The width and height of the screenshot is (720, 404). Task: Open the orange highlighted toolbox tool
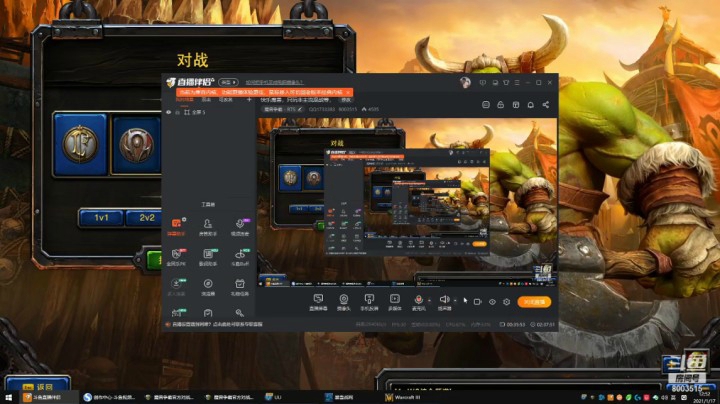[176, 227]
